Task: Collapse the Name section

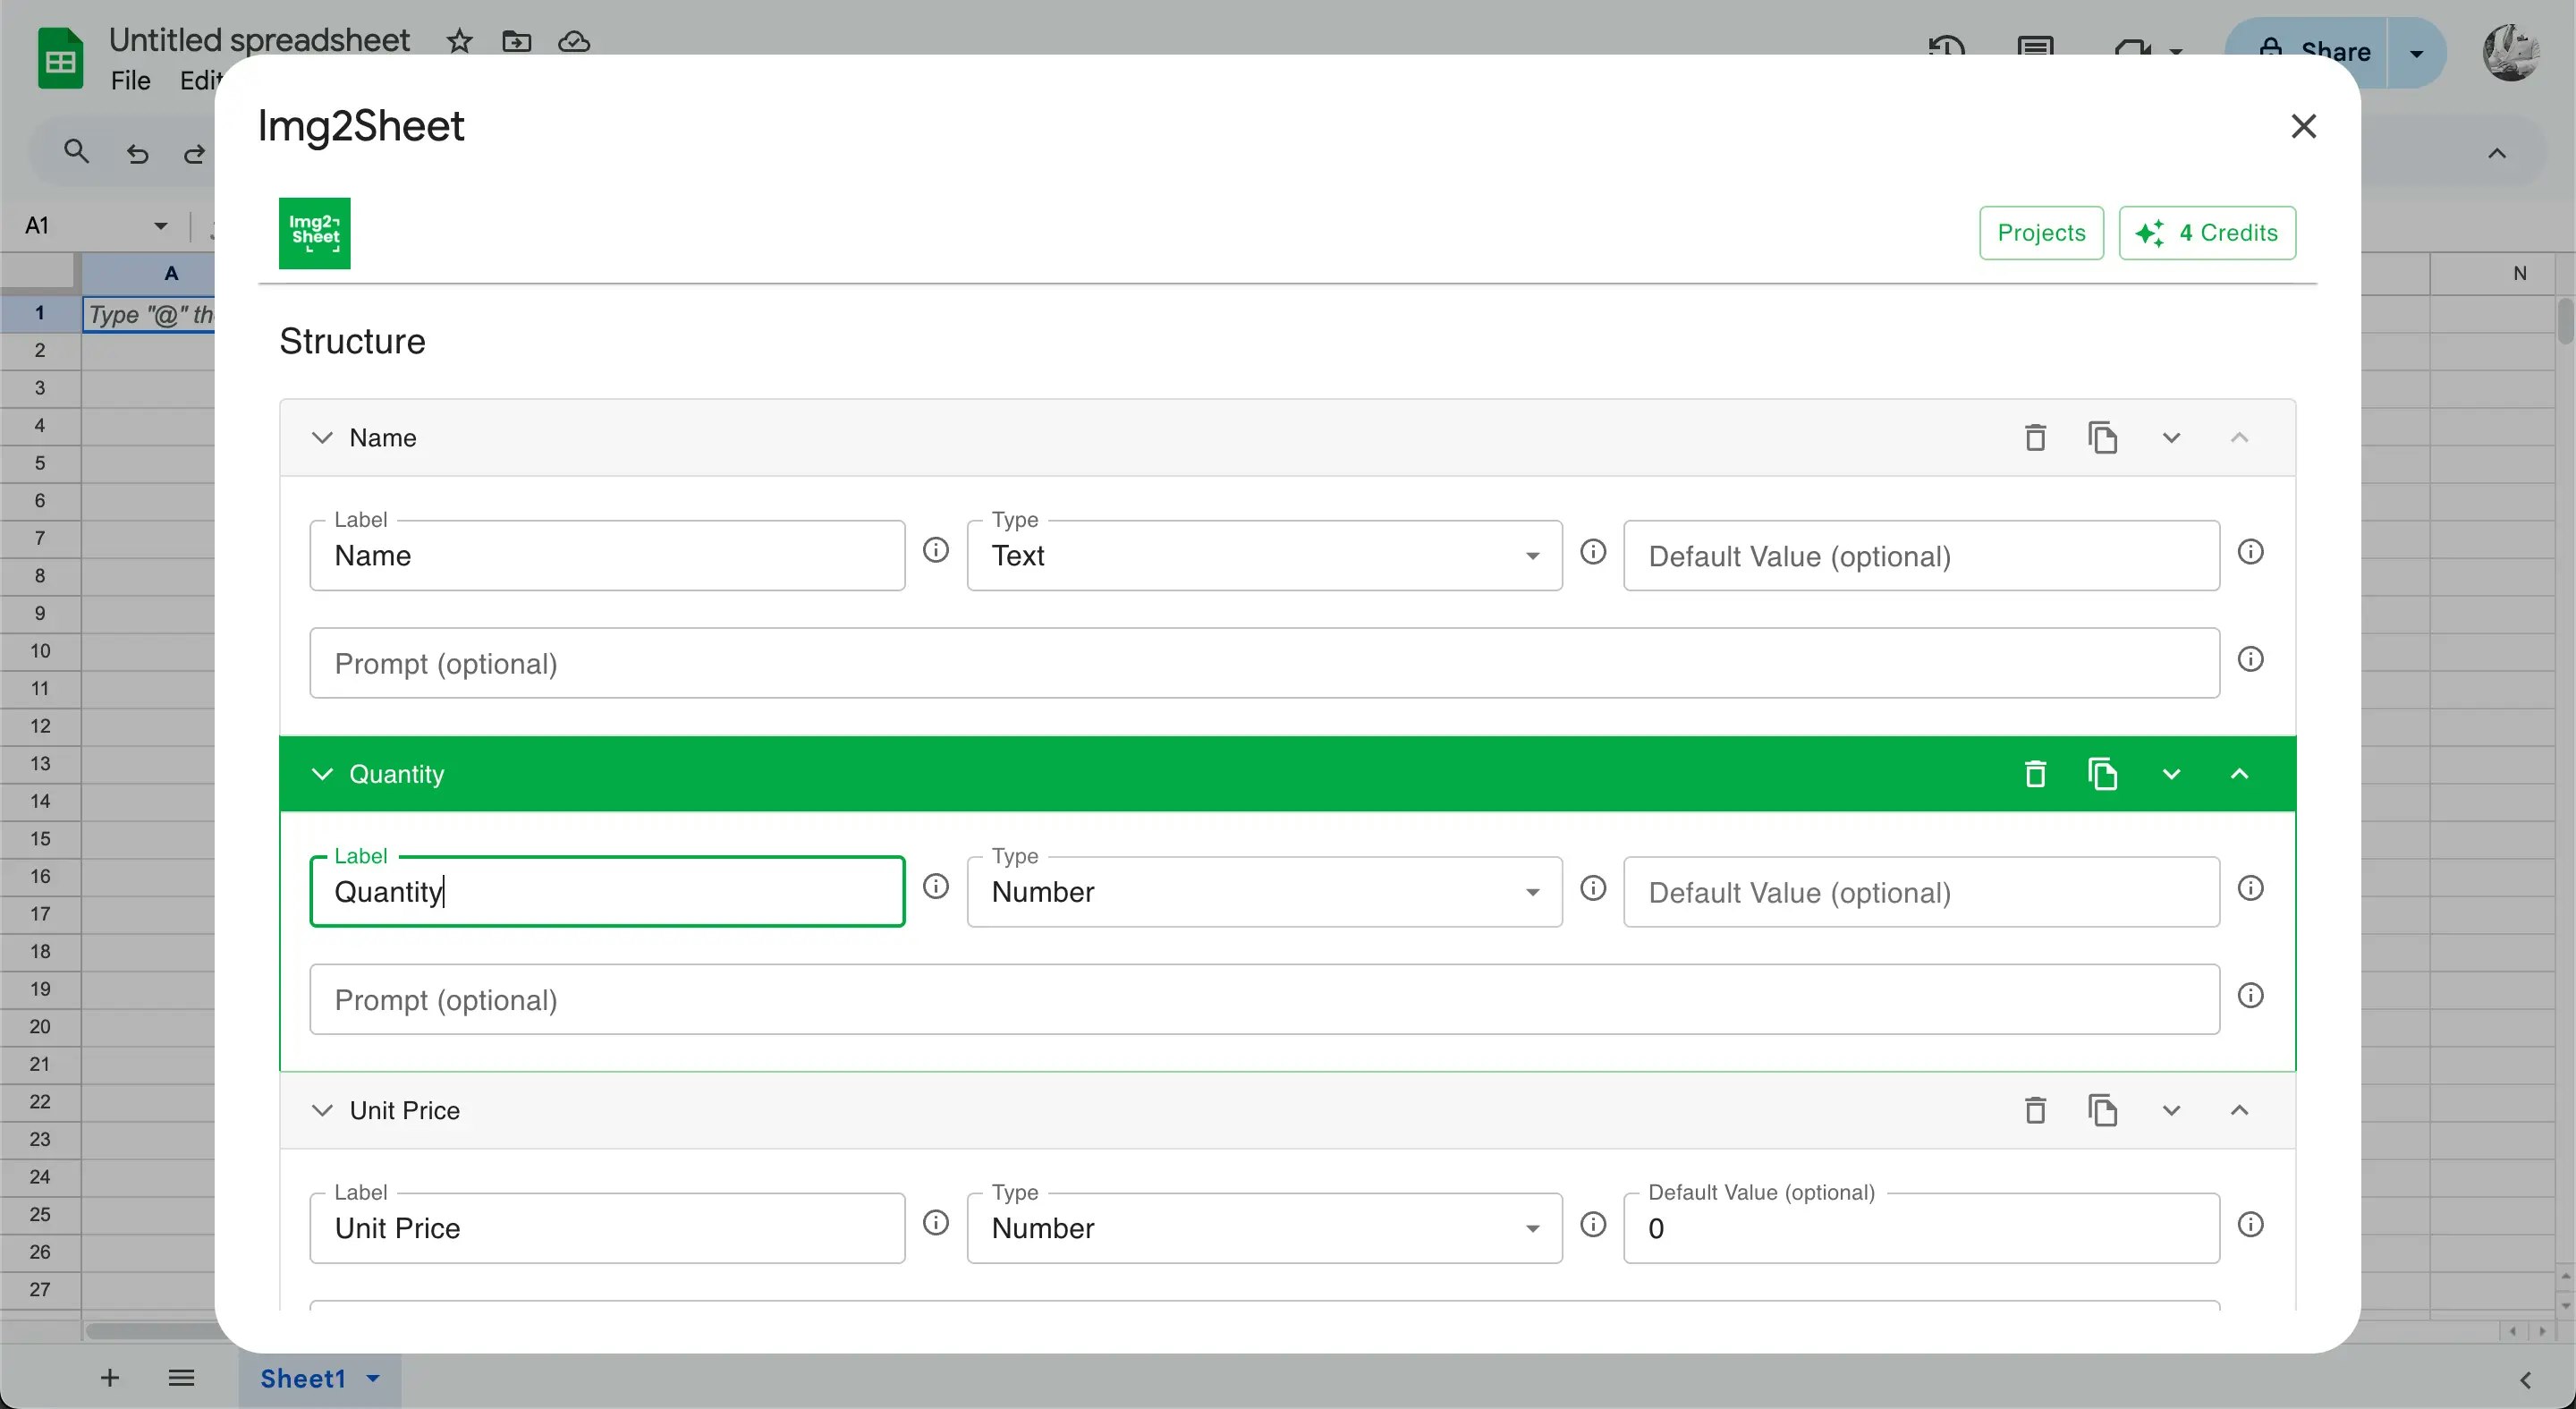Action: (322, 438)
